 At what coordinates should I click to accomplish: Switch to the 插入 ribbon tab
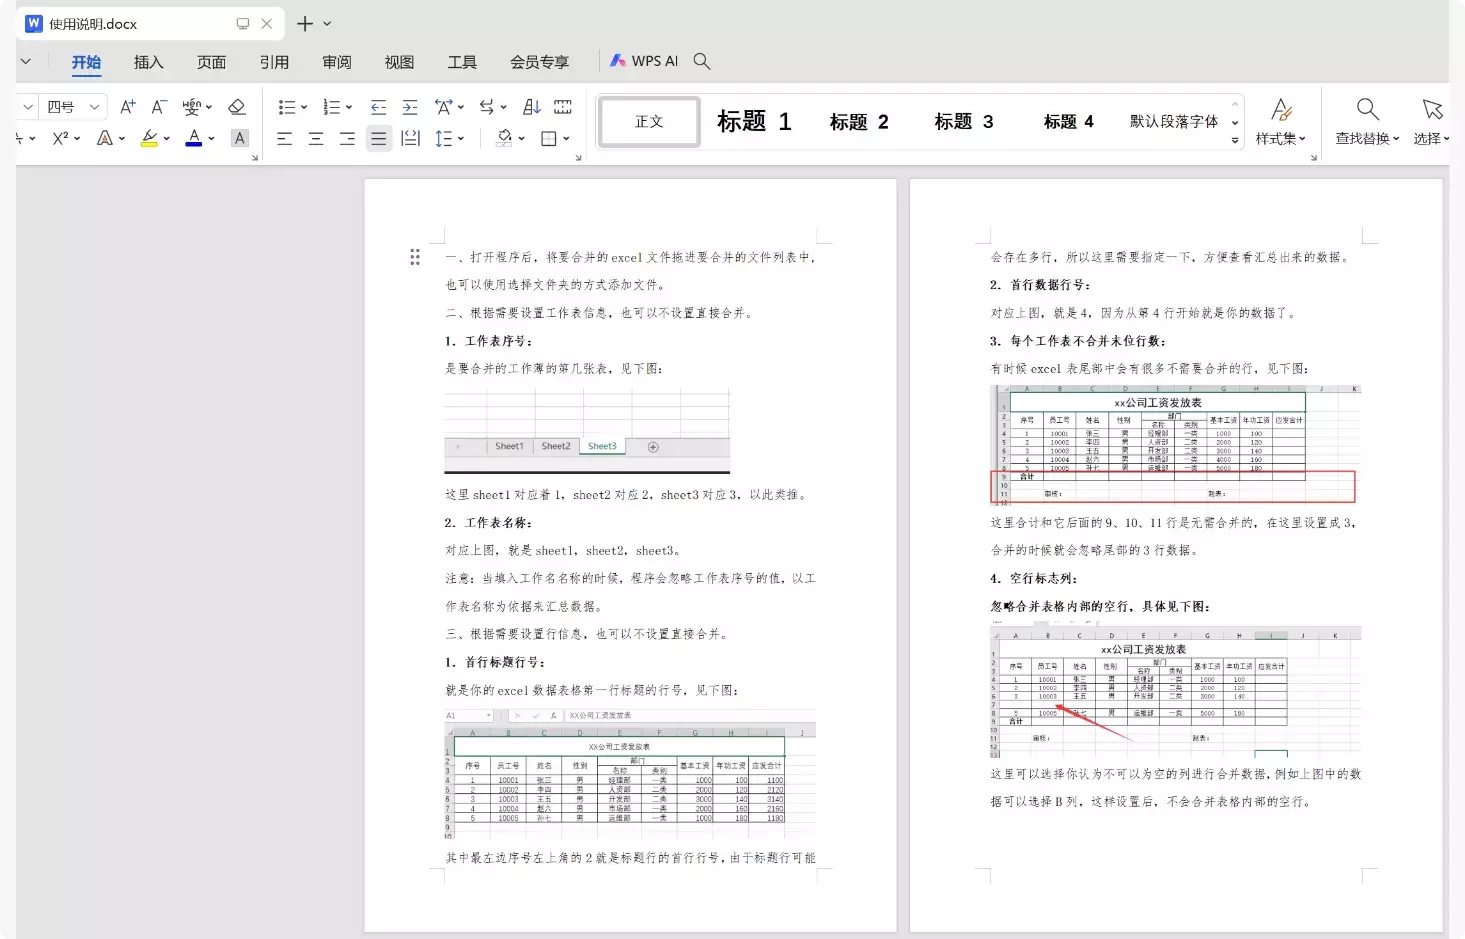pos(148,61)
